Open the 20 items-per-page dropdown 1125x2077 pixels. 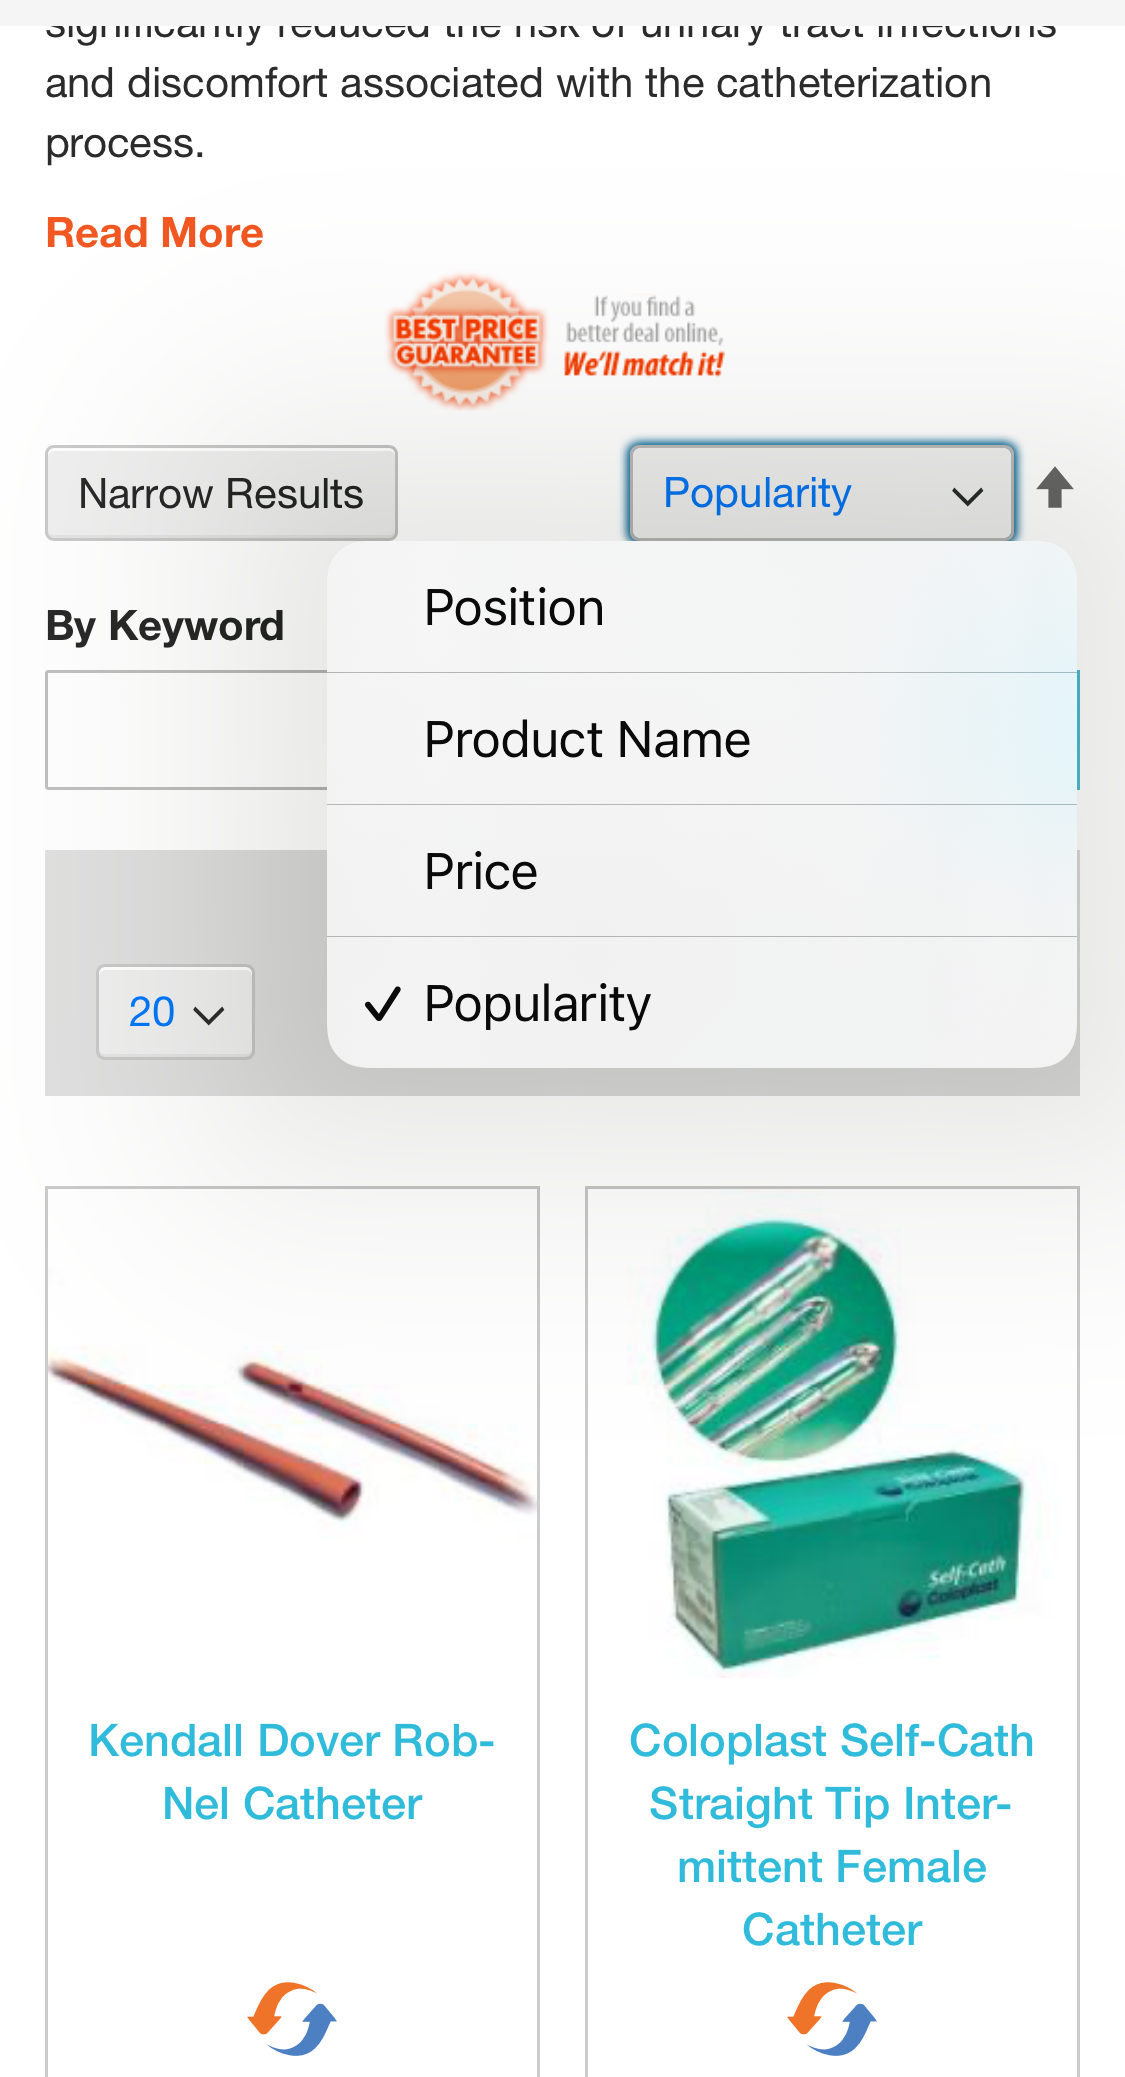coord(175,1013)
